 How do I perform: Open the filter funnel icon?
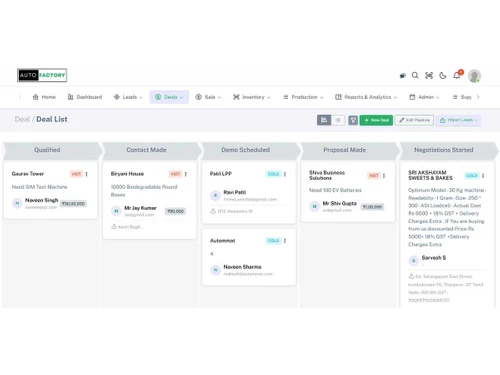(353, 120)
